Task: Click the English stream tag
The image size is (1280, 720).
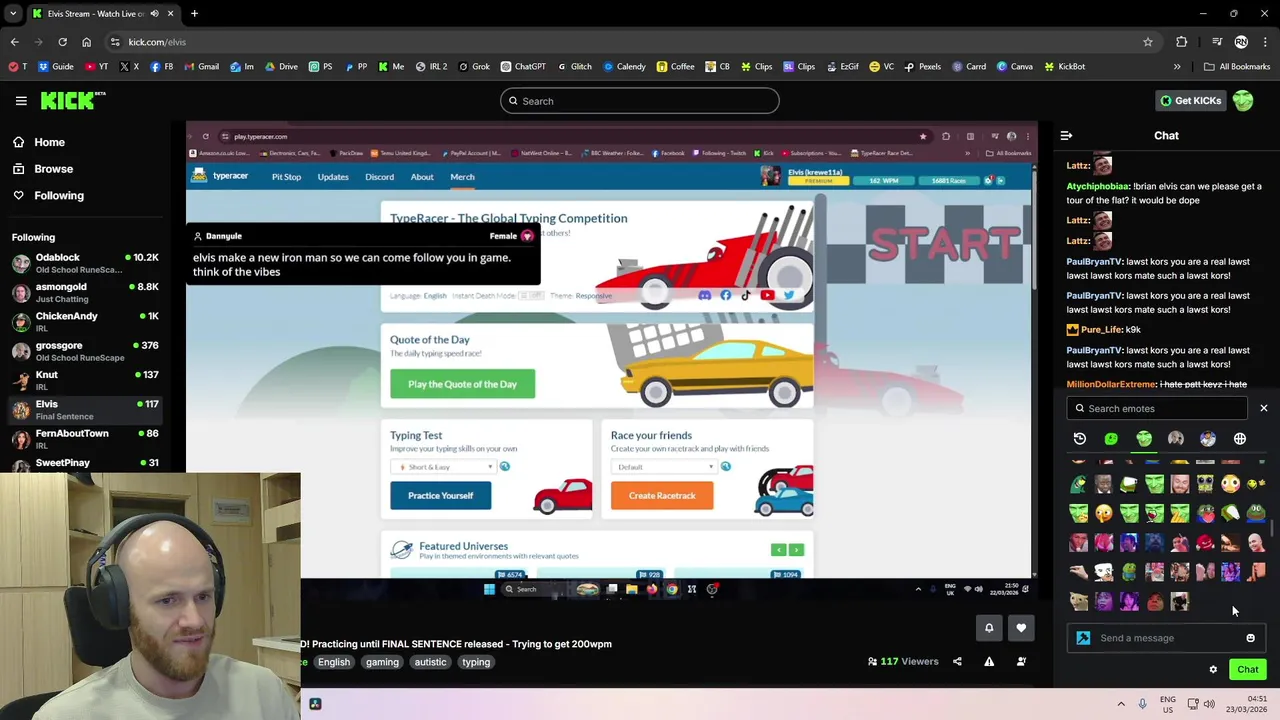Action: (x=334, y=662)
